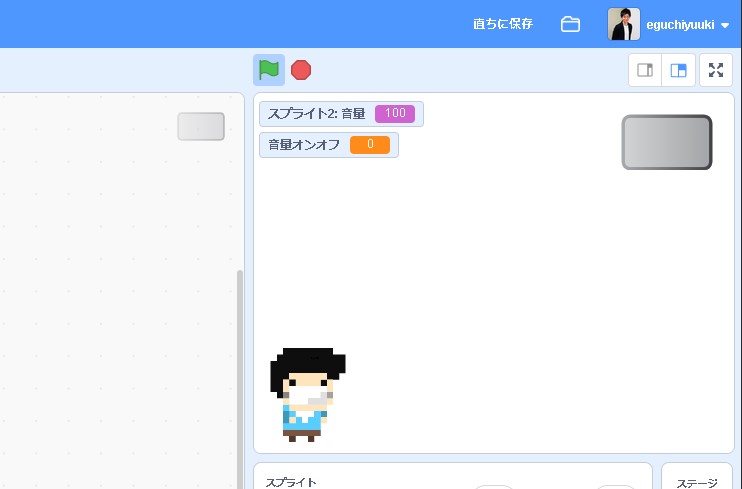Click 直ちに保存 to save now
Screen dimensions: 742x489
503,24
